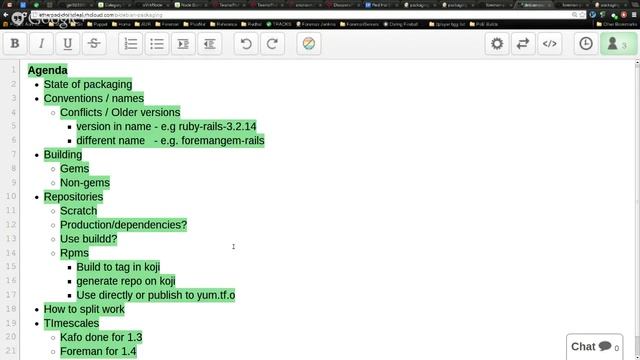Open the Chat box
The image size is (640, 360).
594,347
